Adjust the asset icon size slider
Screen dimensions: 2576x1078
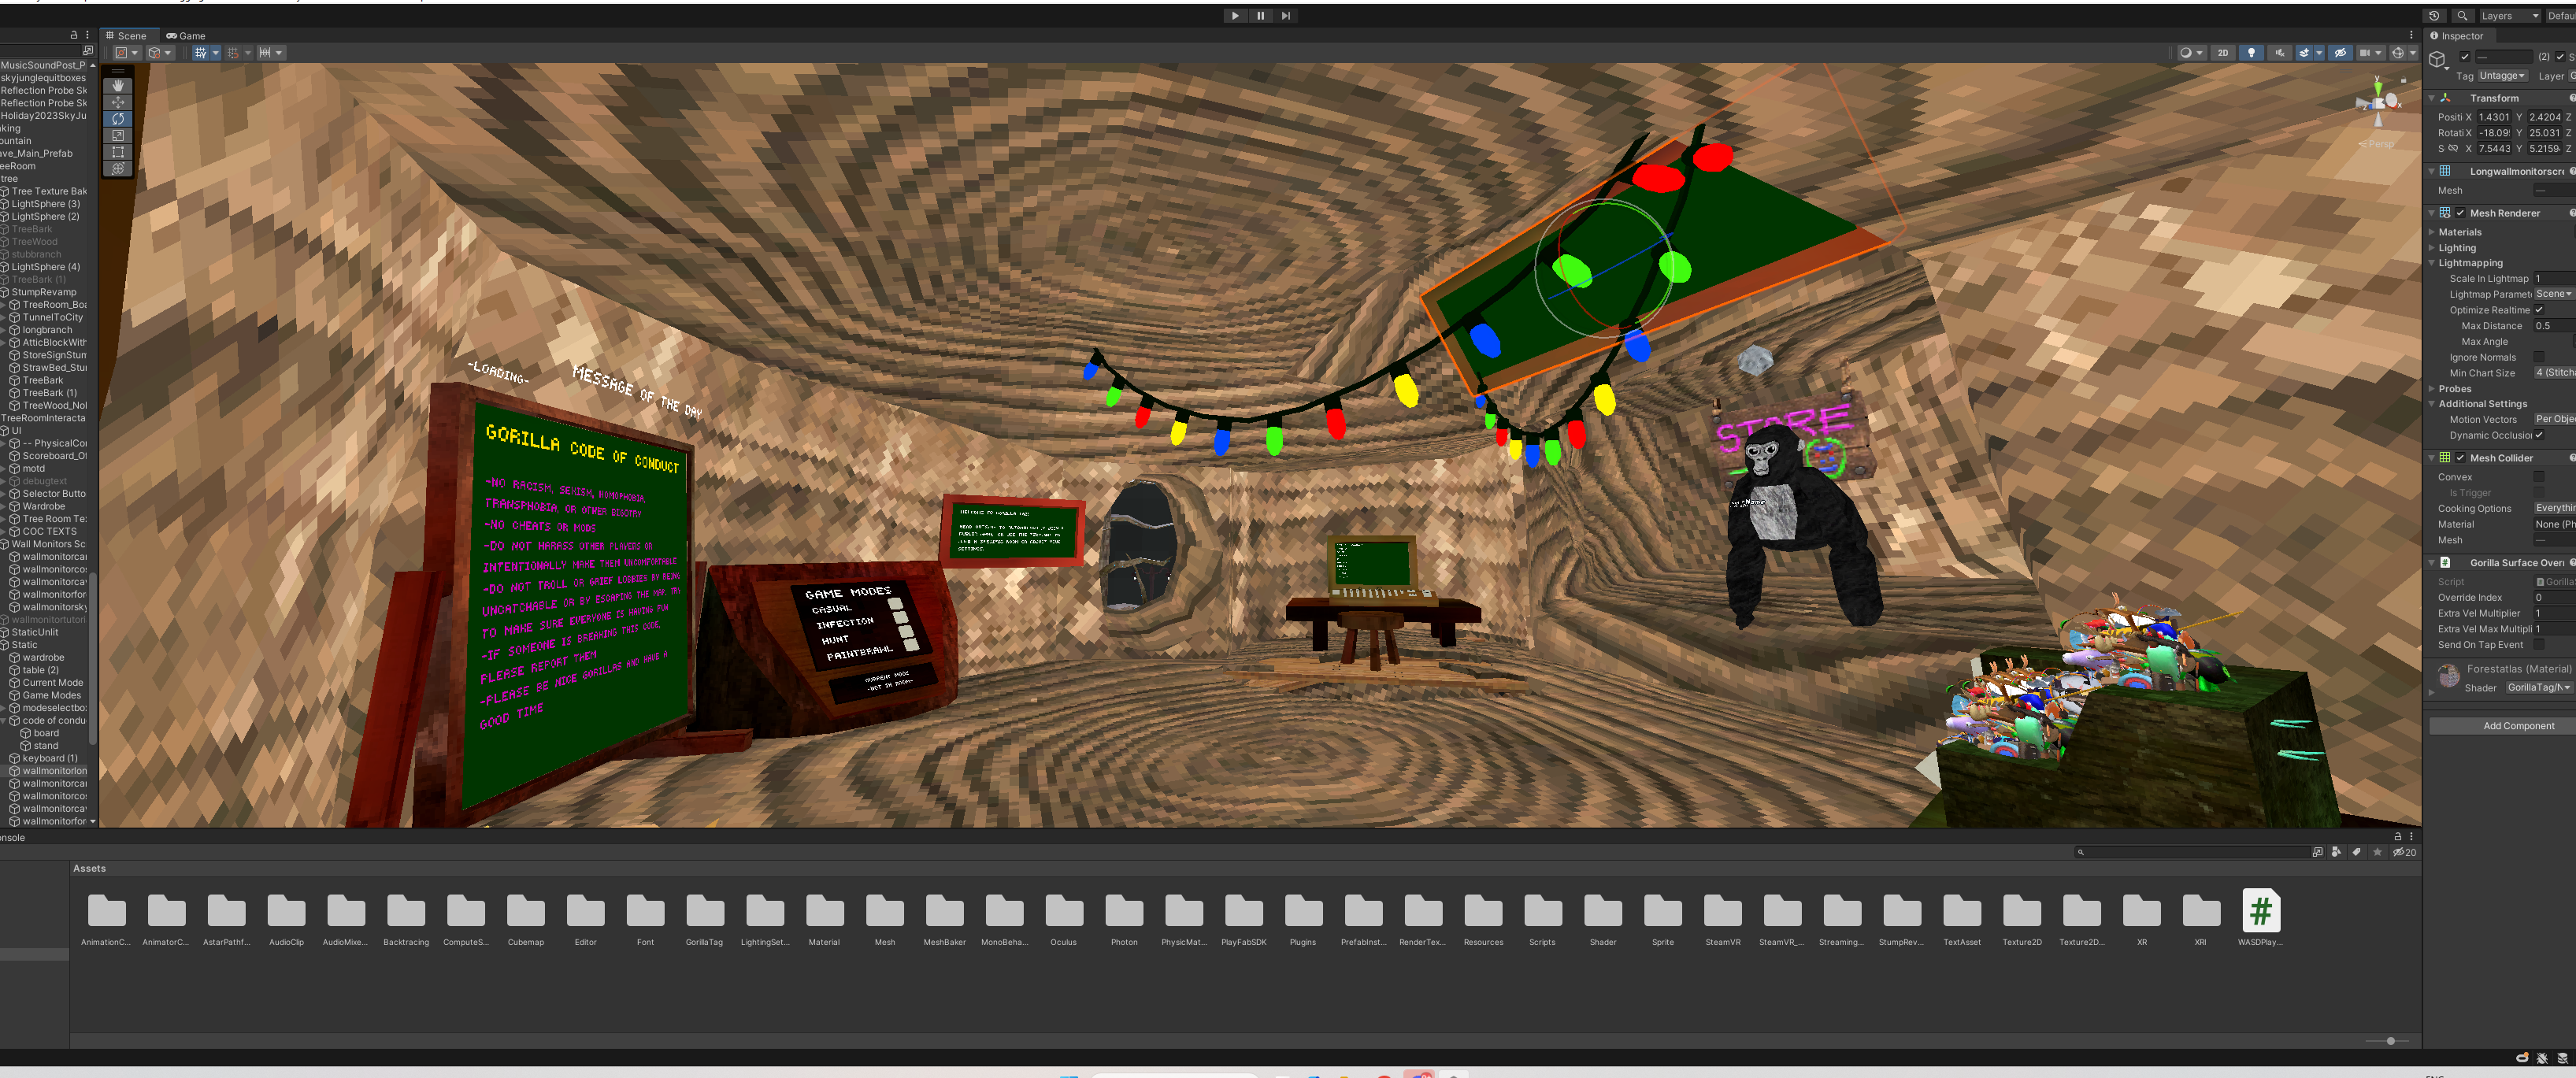(2389, 1041)
